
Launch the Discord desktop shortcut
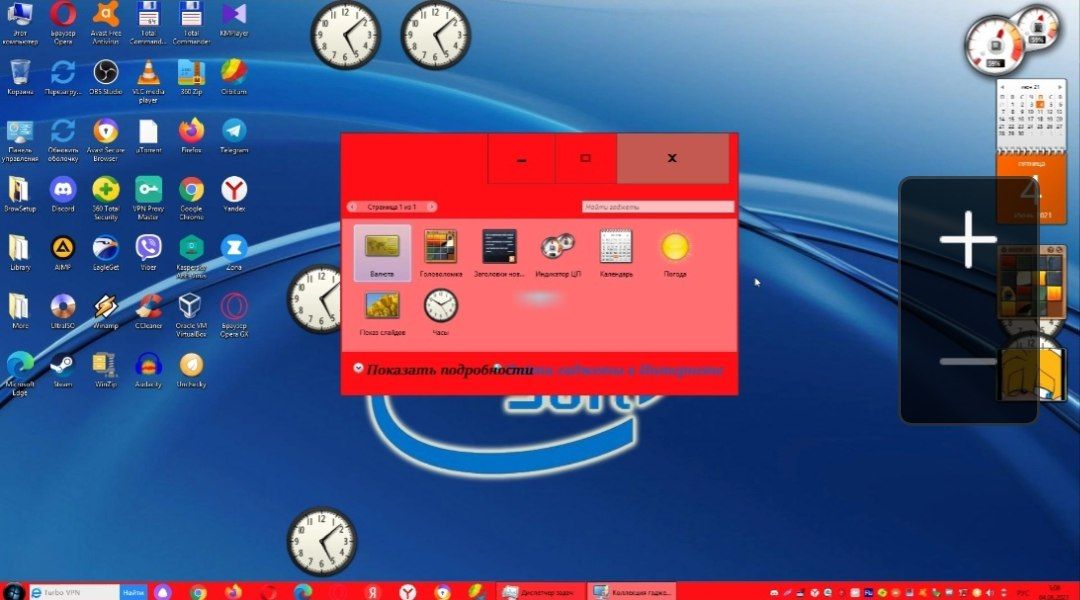[x=63, y=195]
